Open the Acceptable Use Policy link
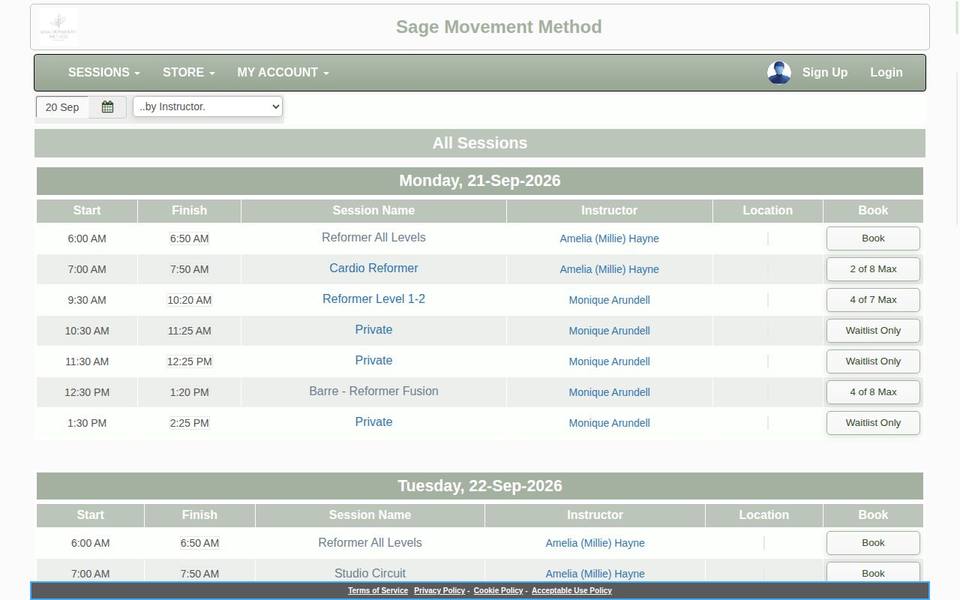Viewport: 960px width, 600px height. 572,591
